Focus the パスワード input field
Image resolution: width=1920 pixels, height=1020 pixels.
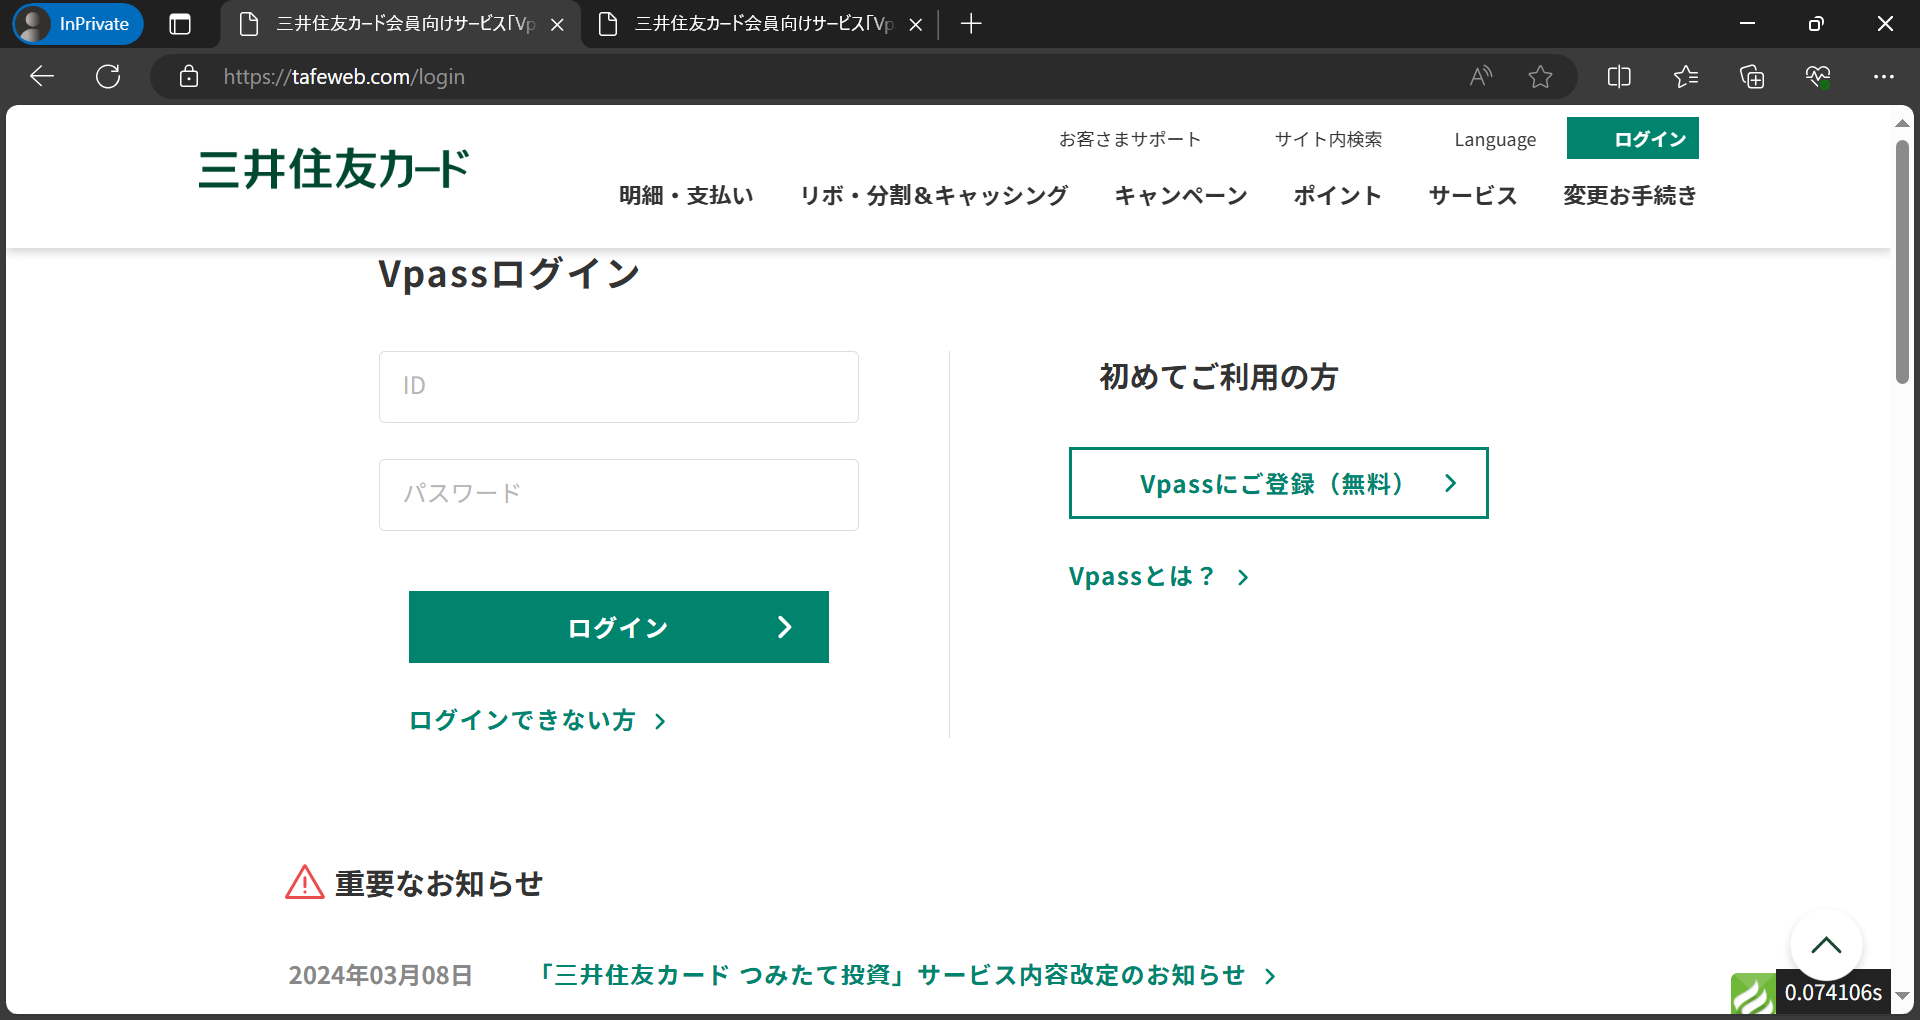tap(618, 494)
